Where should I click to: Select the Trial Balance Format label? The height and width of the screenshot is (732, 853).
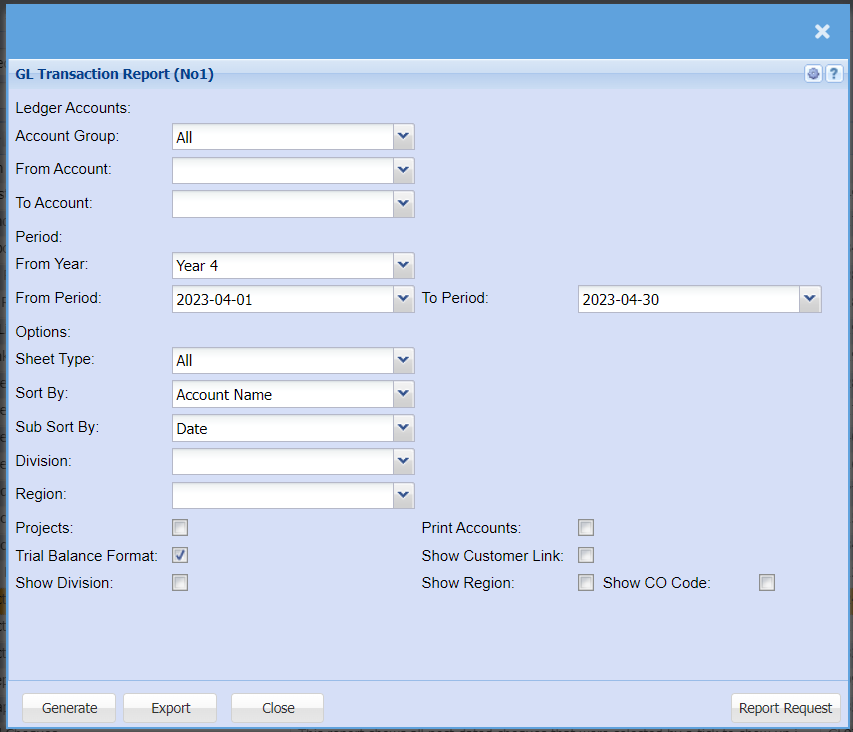[x=86, y=555]
